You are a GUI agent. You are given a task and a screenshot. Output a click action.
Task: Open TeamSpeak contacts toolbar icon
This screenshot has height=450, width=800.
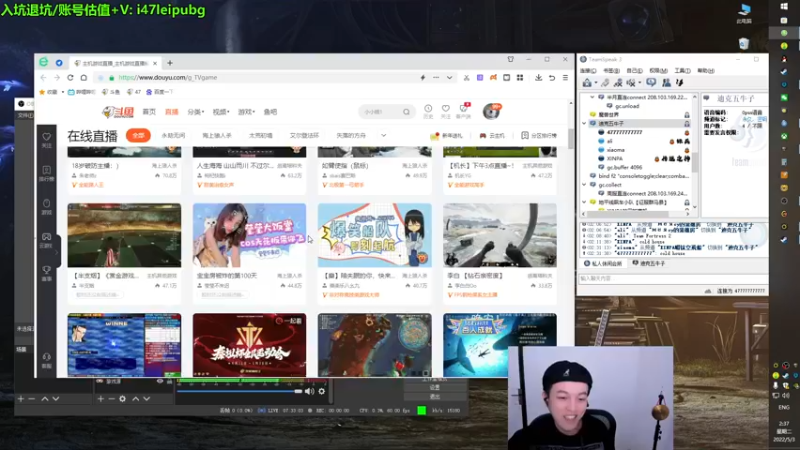666,83
